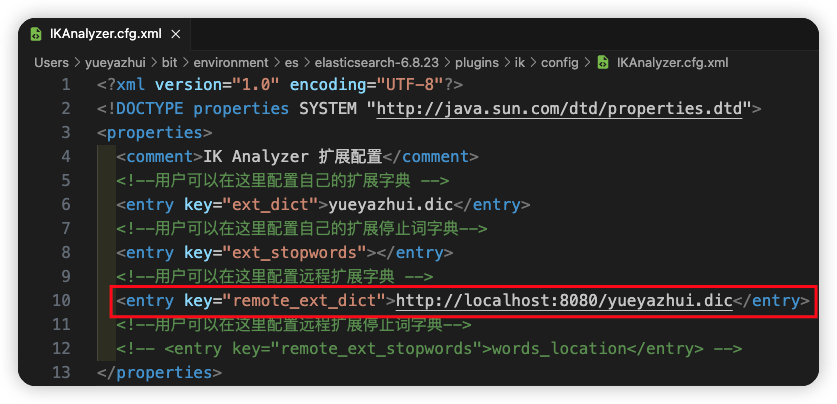
Task: Click the text IK Analyzer 扩展配置
Action: [x=293, y=157]
